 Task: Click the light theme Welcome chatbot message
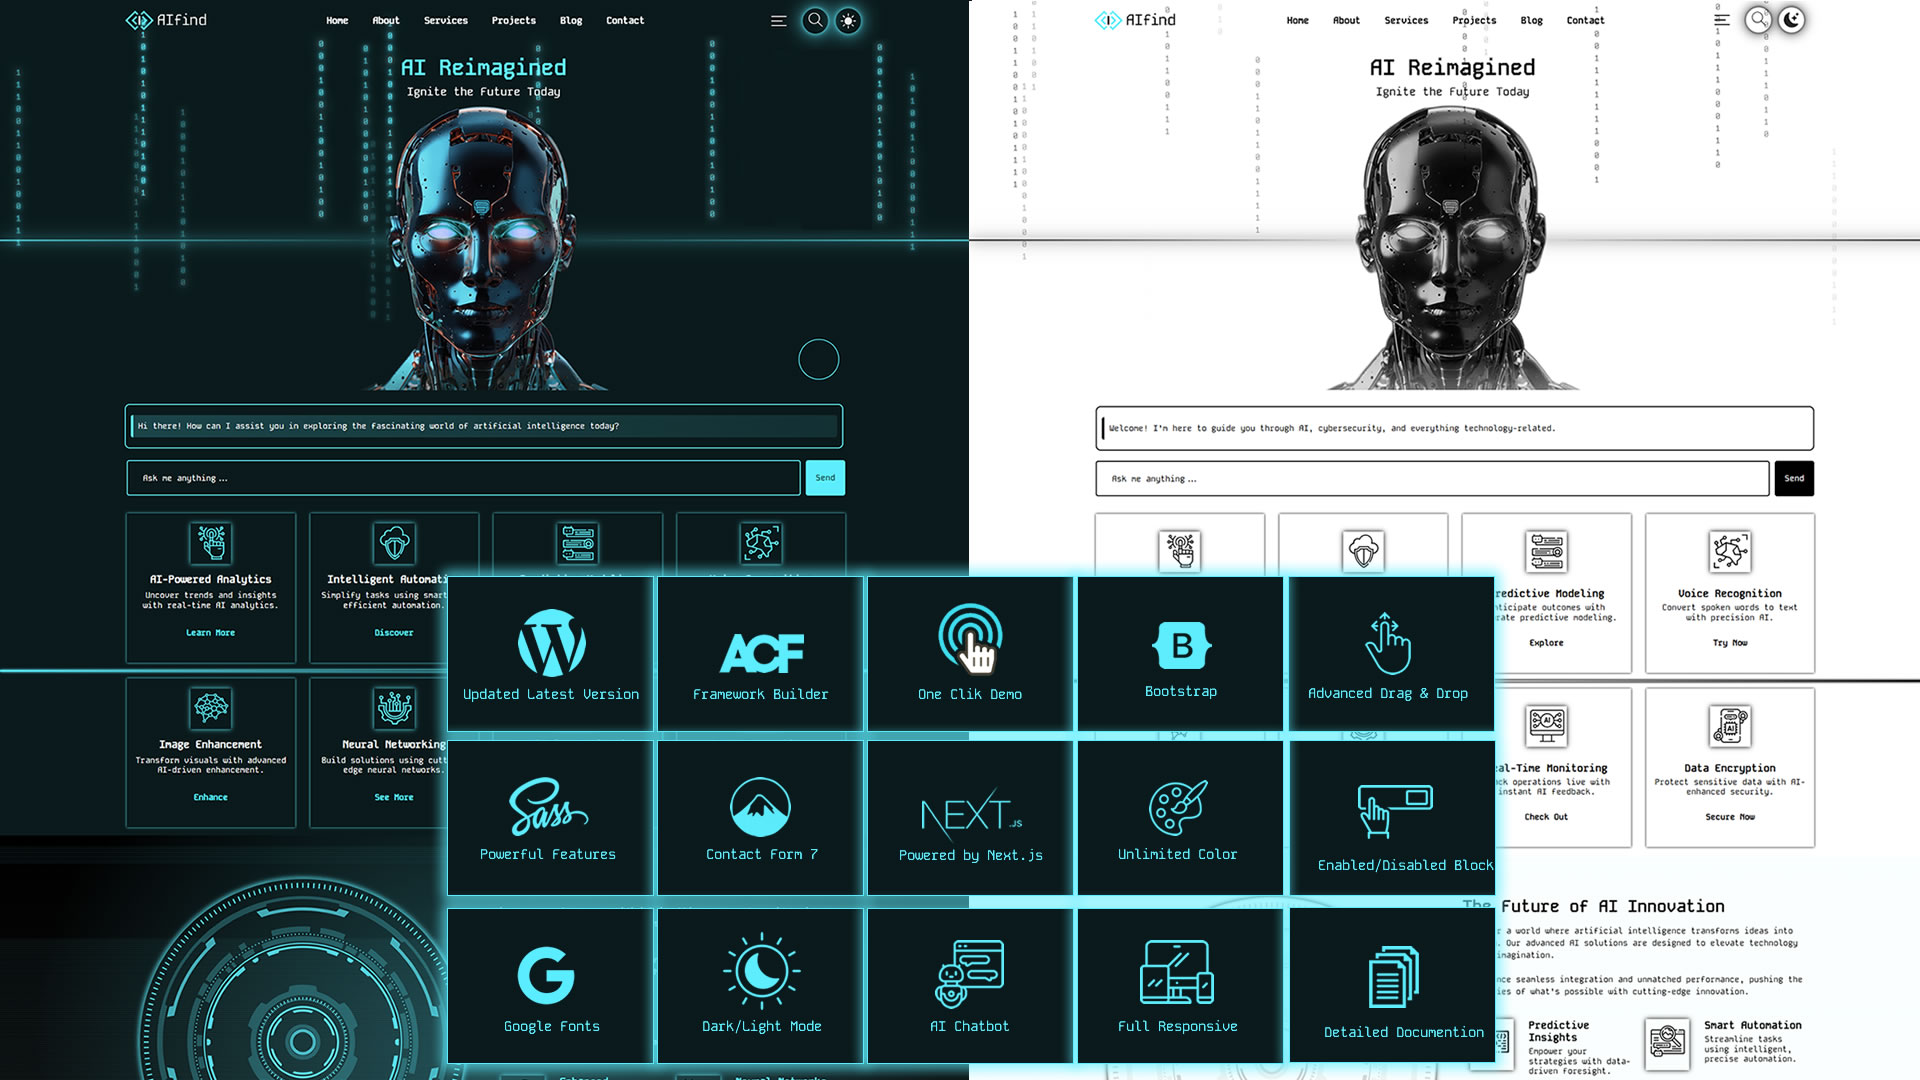point(1454,428)
